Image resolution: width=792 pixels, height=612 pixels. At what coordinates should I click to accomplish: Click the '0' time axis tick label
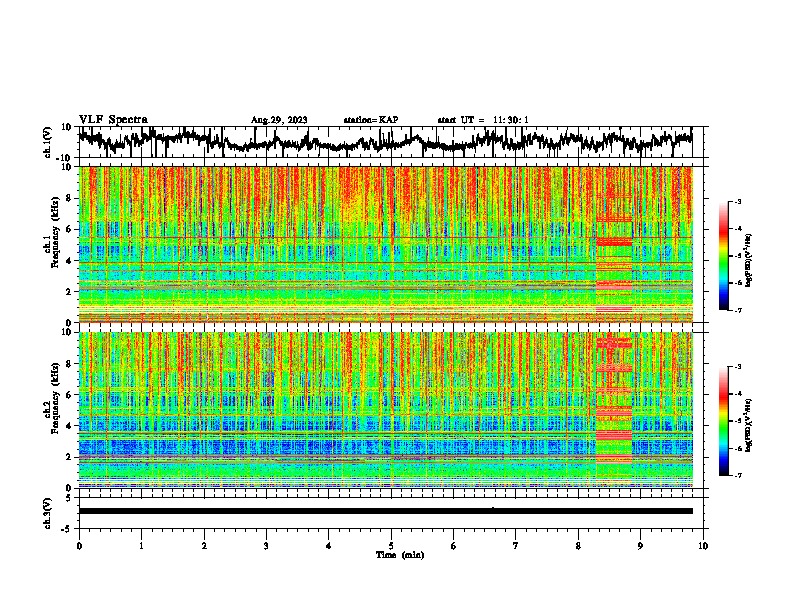(79, 546)
